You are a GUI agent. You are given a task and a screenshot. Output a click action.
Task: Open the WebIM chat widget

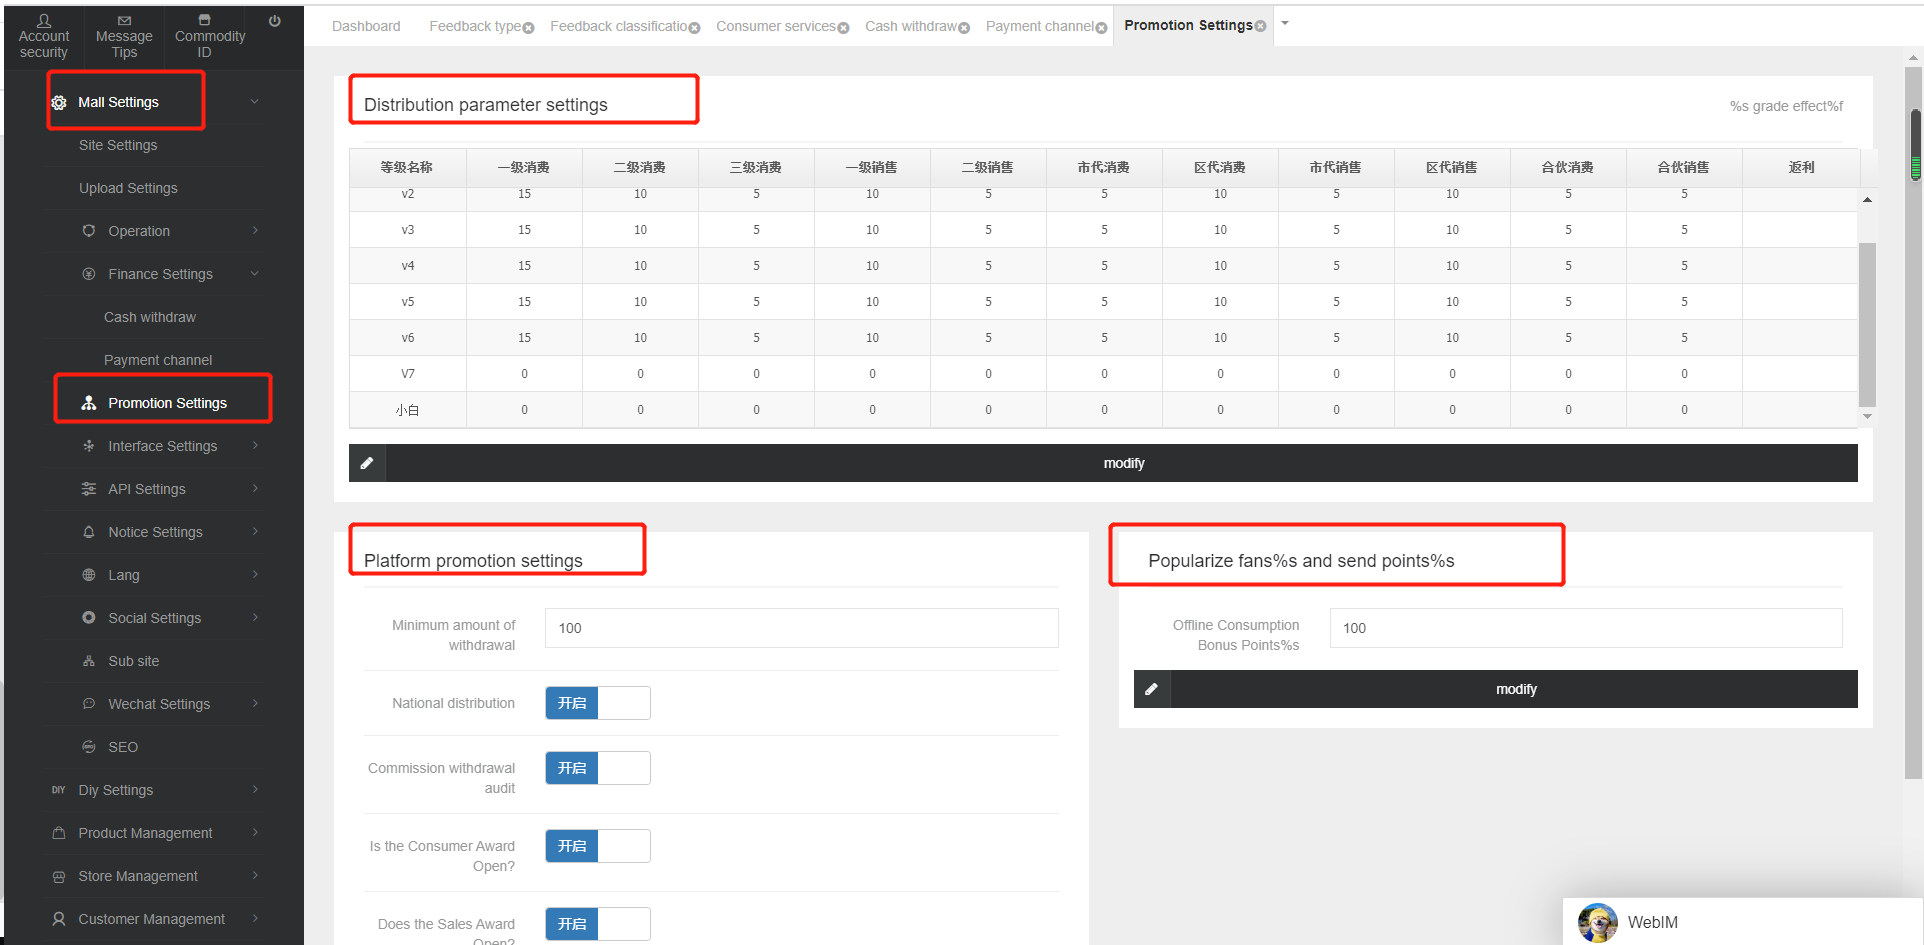pos(1742,922)
